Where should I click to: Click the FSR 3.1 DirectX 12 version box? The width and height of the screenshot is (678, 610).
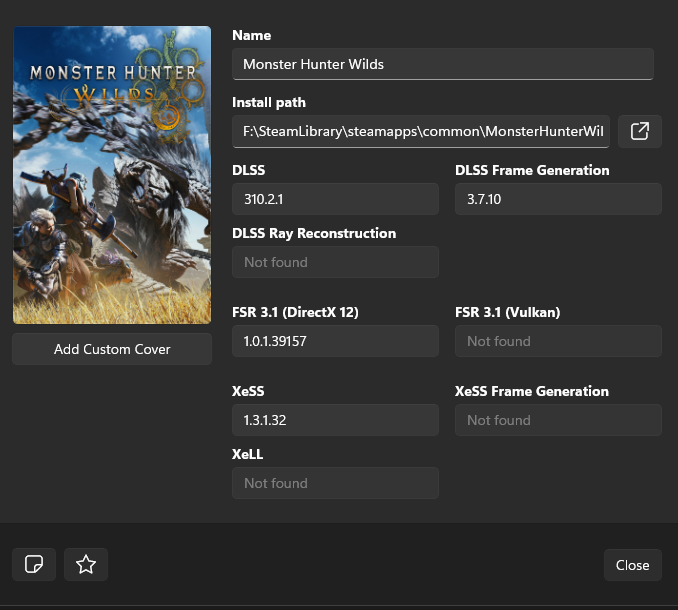[x=335, y=341]
